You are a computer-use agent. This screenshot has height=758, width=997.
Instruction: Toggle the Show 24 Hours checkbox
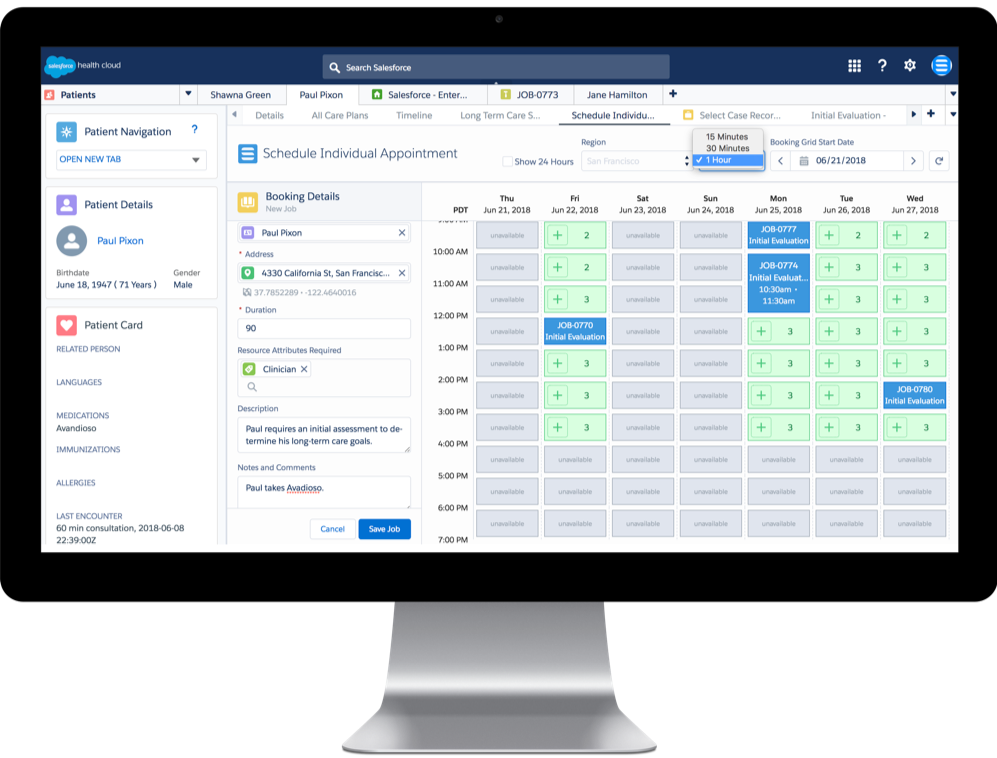tap(507, 162)
